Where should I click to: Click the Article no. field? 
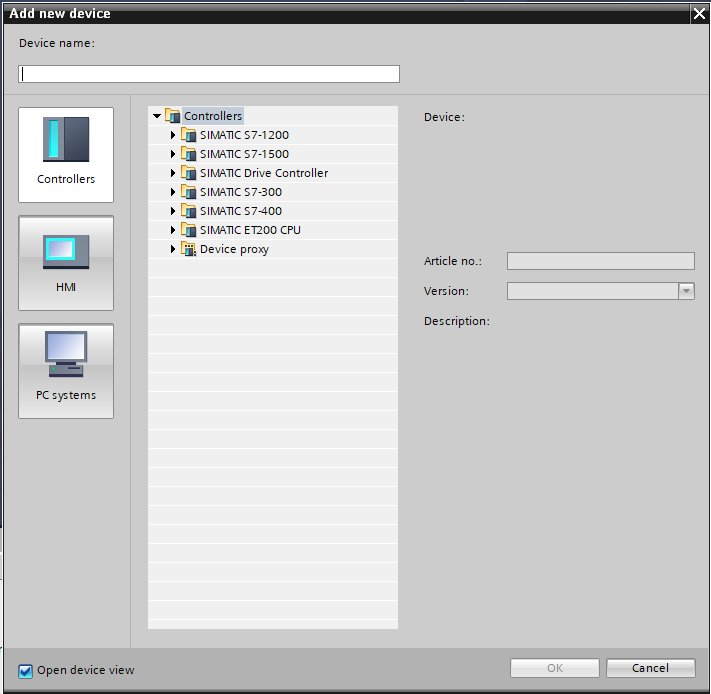600,261
